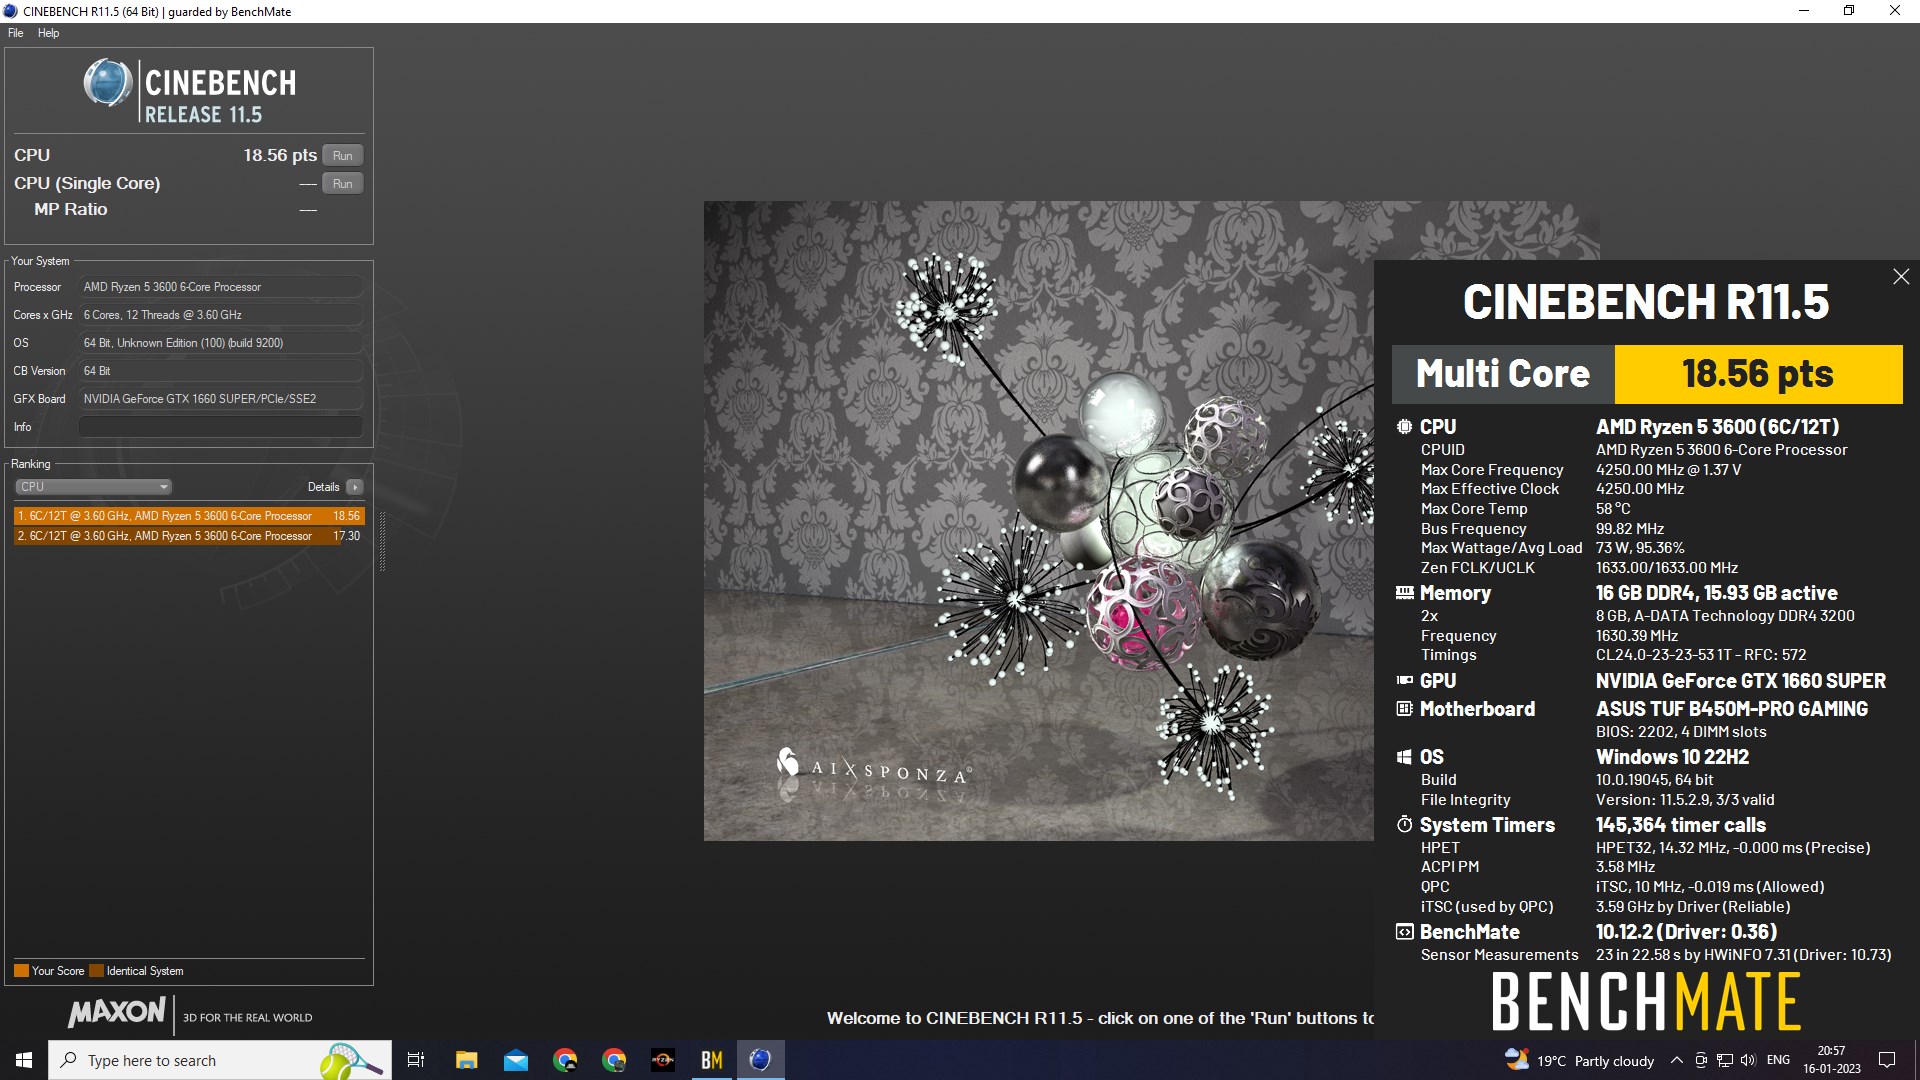Close the BenchMate result overlay

tap(1901, 277)
